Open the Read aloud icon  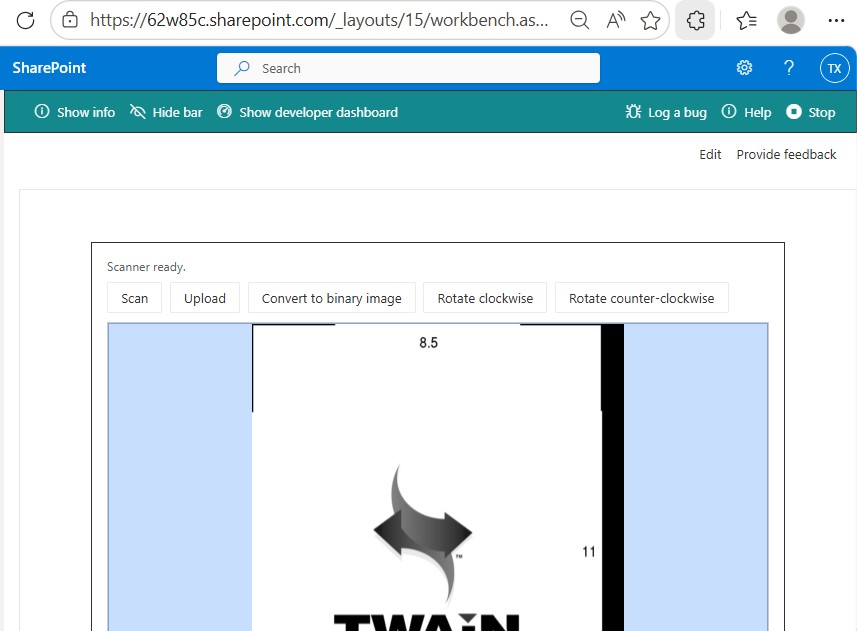pos(616,21)
